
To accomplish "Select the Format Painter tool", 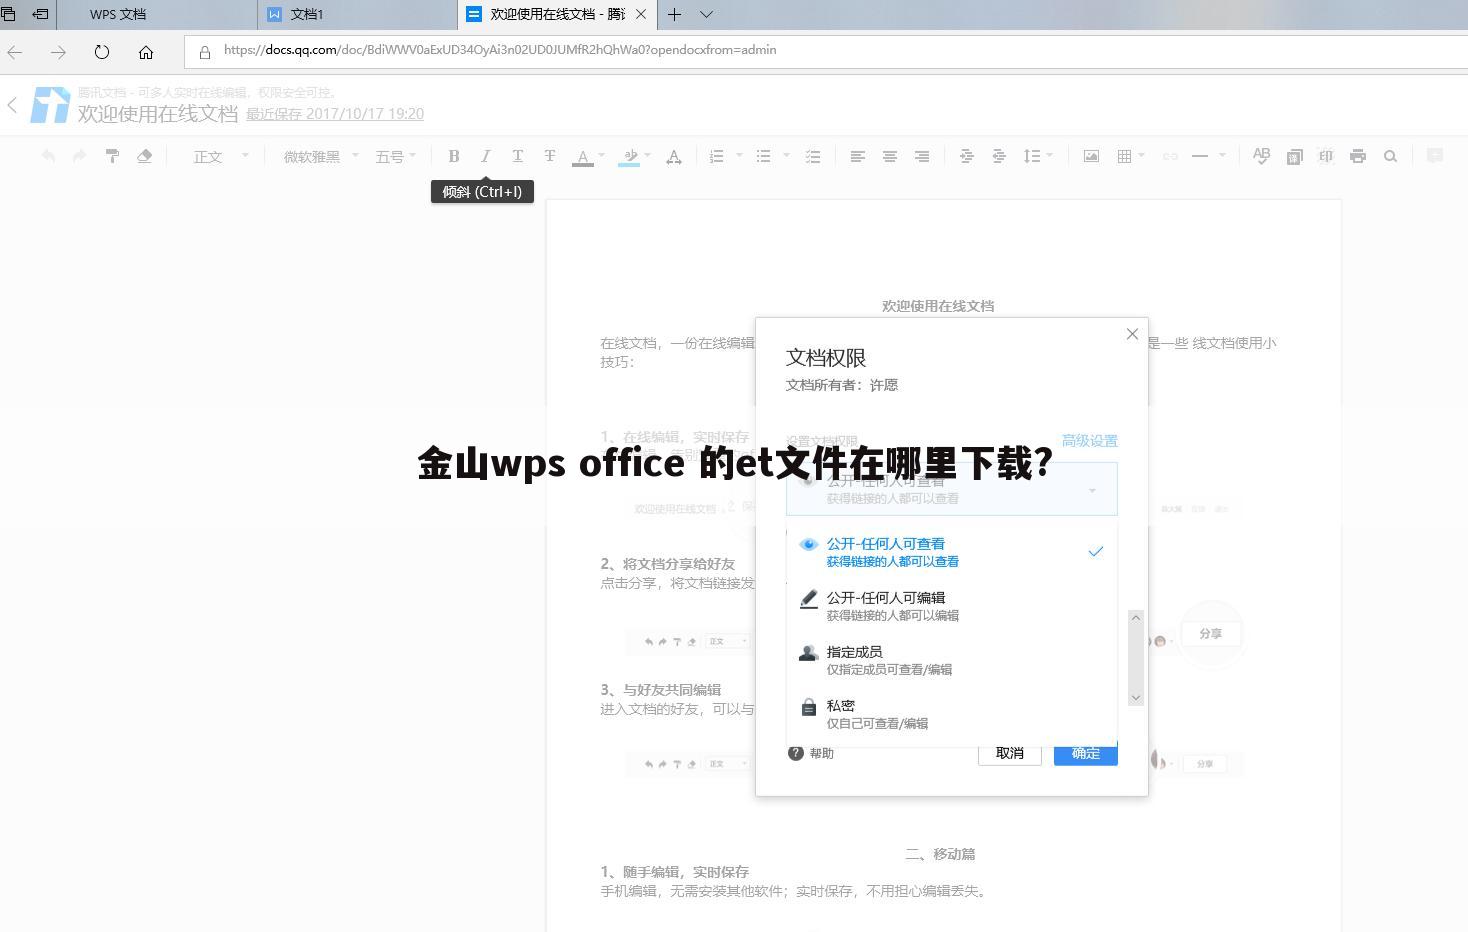I will [x=112, y=156].
